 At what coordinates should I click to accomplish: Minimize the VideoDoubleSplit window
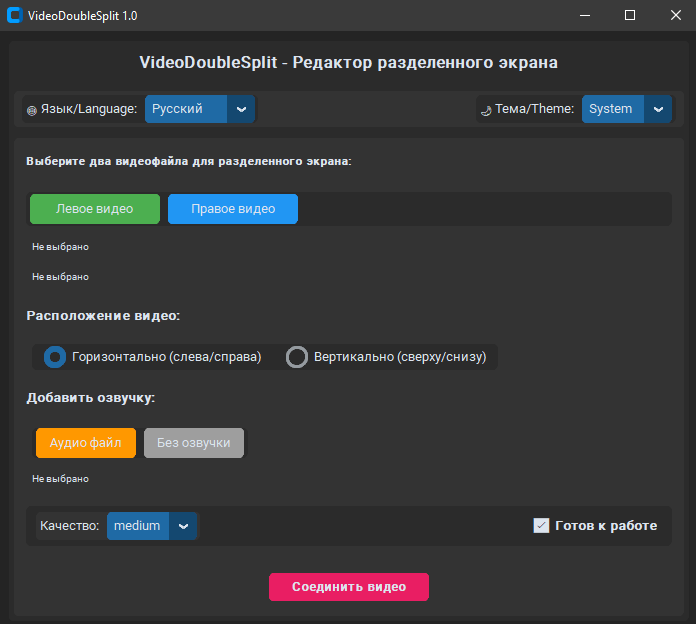click(584, 15)
